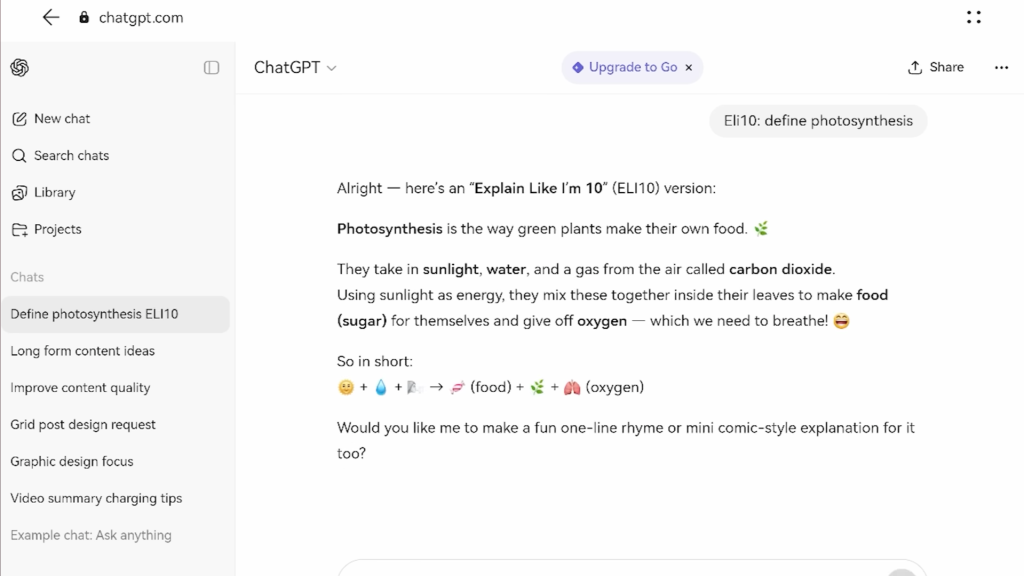
Task: Click Upgrade to Go
Action: (x=630, y=67)
